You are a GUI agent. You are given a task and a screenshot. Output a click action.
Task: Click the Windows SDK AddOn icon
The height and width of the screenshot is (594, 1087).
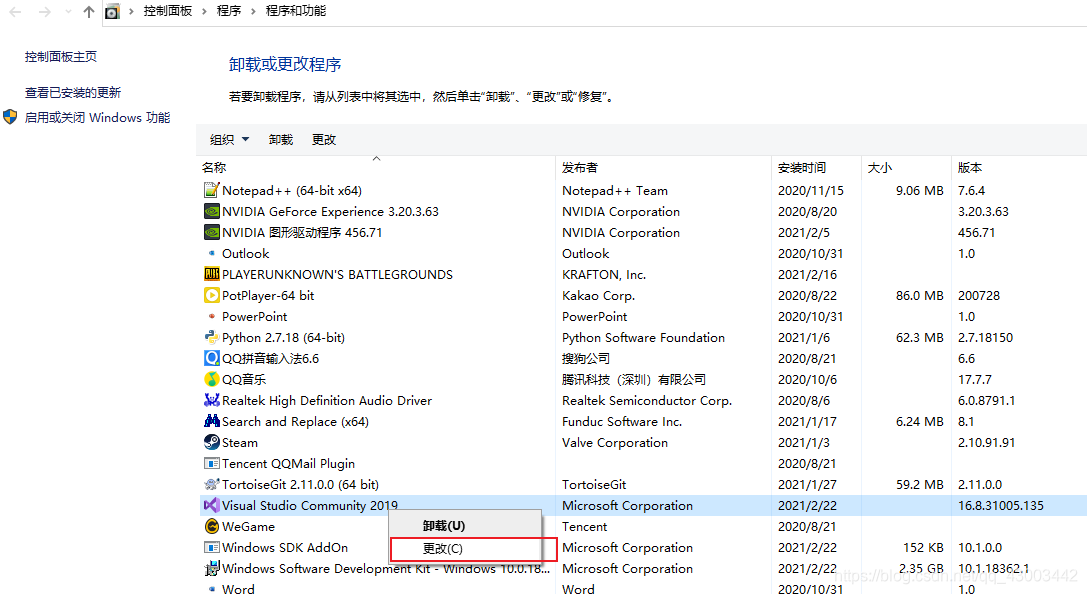click(211, 547)
